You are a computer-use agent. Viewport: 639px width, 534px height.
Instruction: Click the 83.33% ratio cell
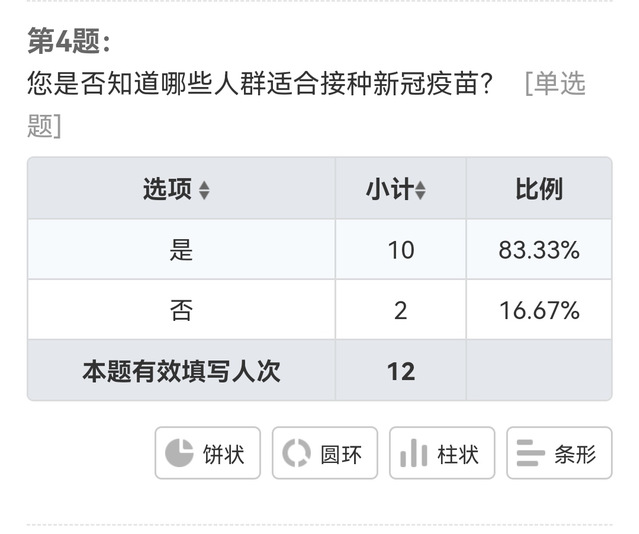point(539,249)
